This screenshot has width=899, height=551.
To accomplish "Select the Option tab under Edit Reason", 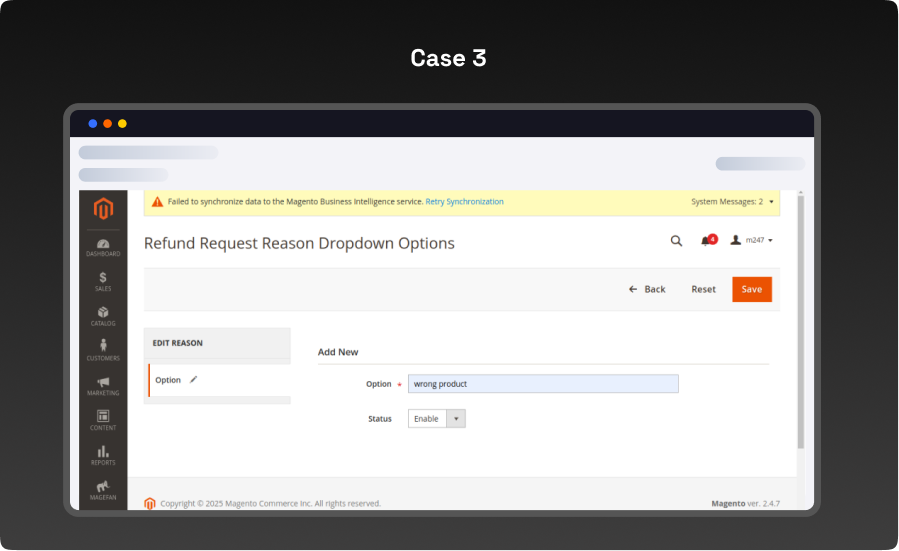I will 168,380.
